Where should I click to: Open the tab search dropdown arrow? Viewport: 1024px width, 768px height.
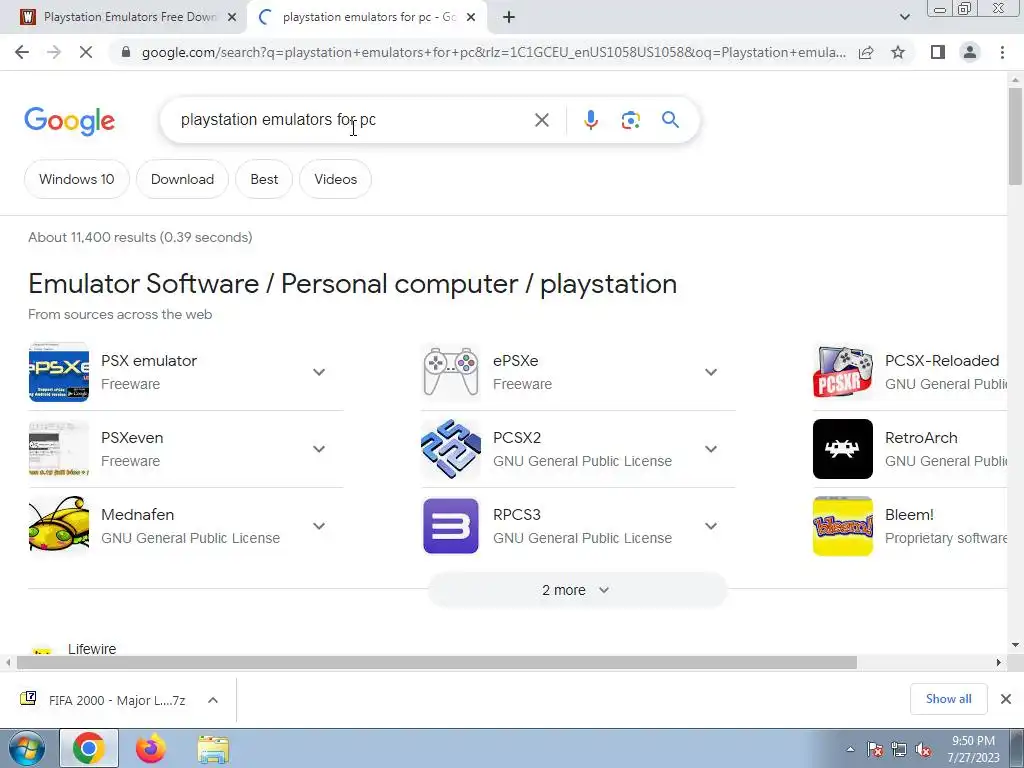pyautogui.click(x=904, y=17)
